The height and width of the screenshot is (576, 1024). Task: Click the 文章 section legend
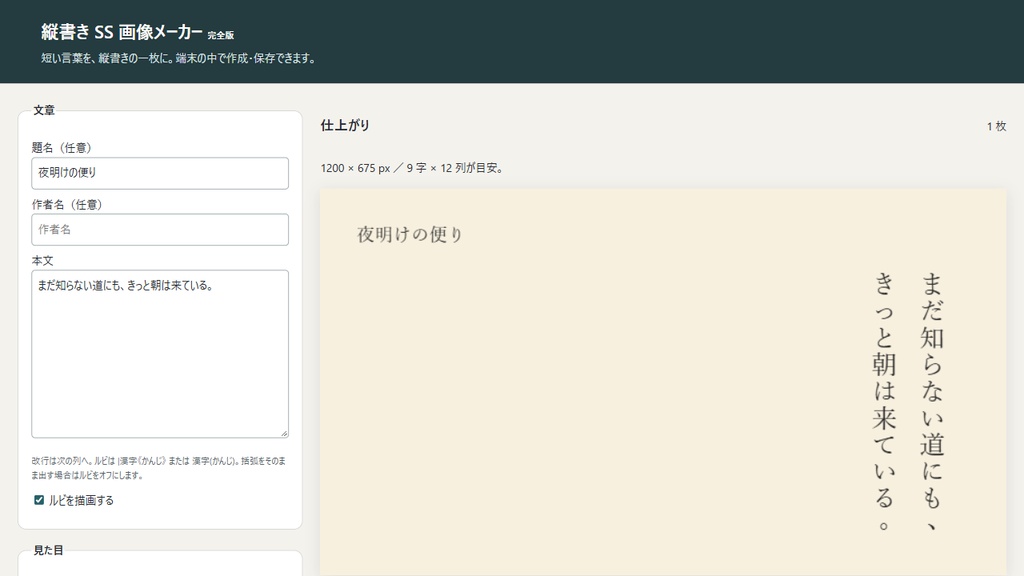[44, 110]
